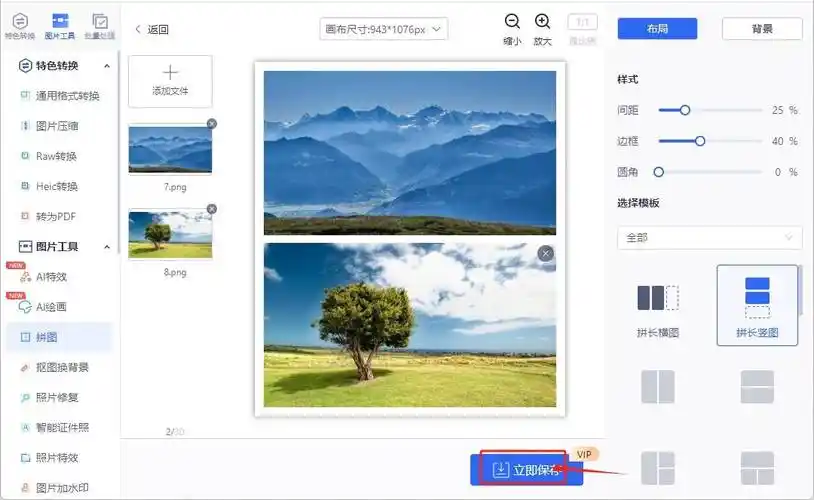
Task: Click the 40 border value
Action: 777,141
